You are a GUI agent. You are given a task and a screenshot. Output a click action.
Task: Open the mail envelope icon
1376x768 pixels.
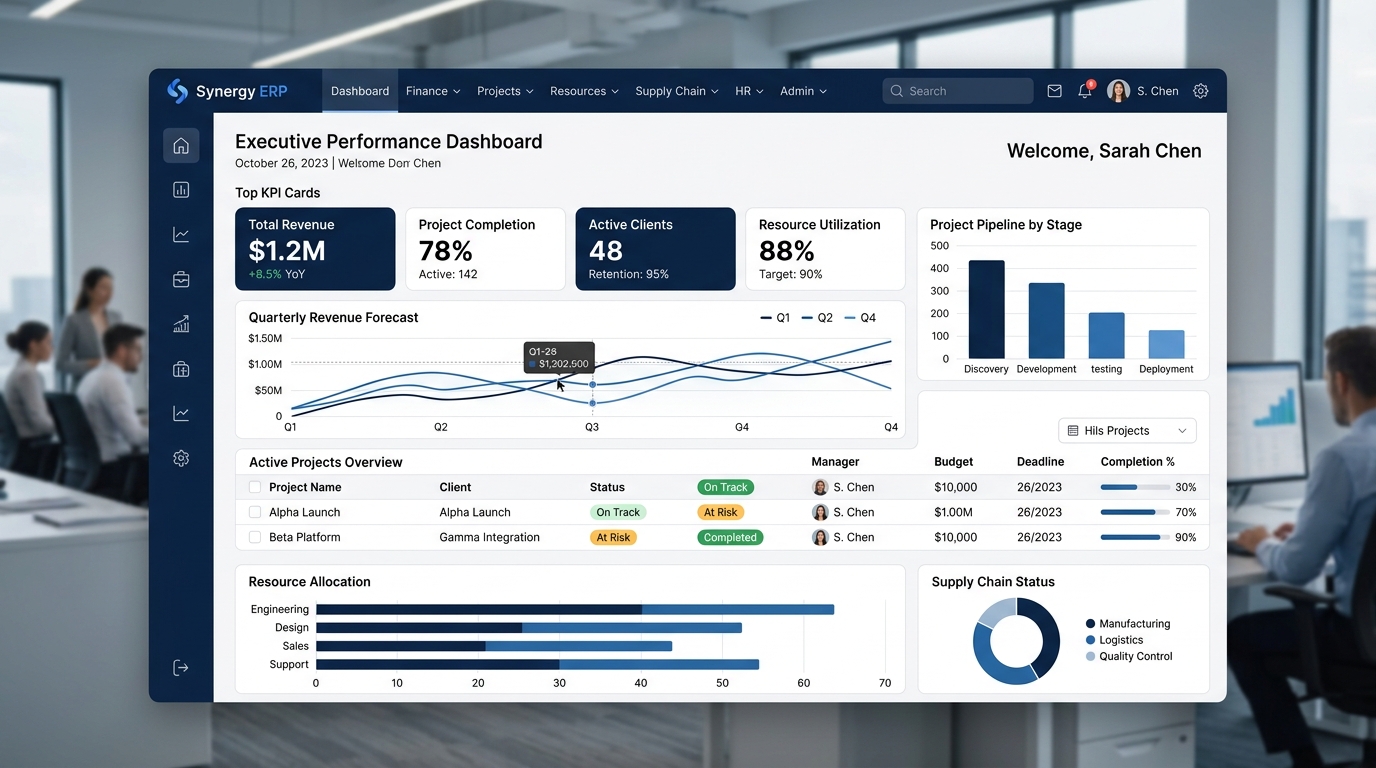pos(1054,91)
